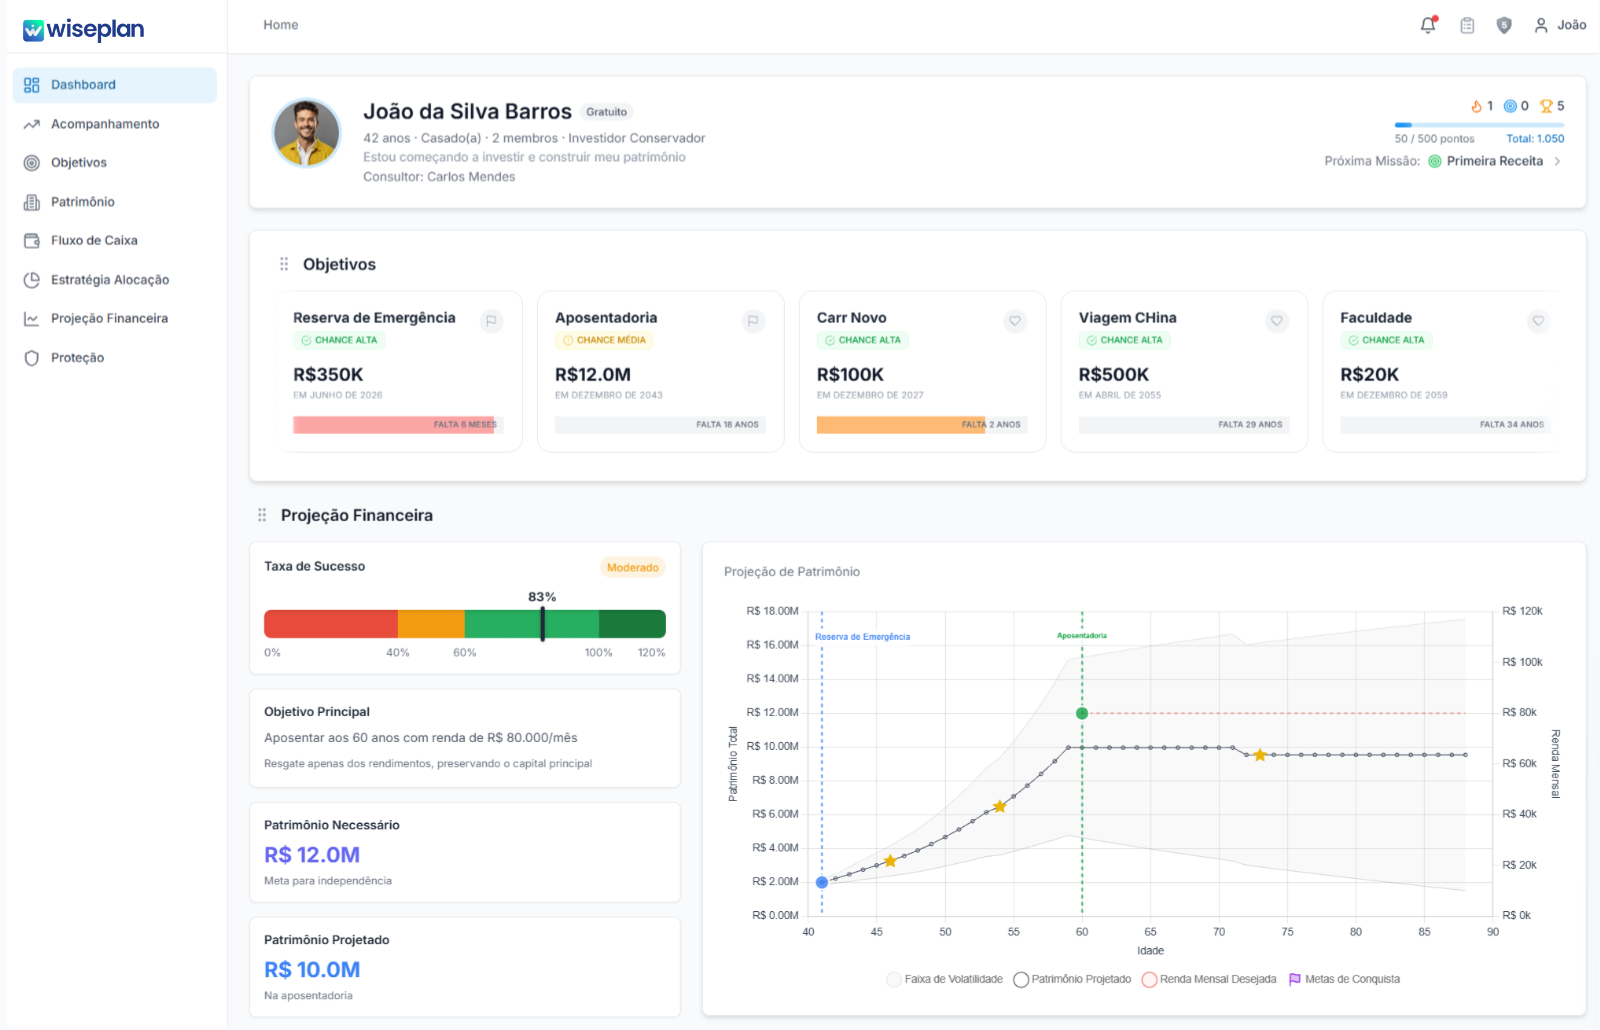Open Objetivos in the sidebar

click(x=115, y=163)
